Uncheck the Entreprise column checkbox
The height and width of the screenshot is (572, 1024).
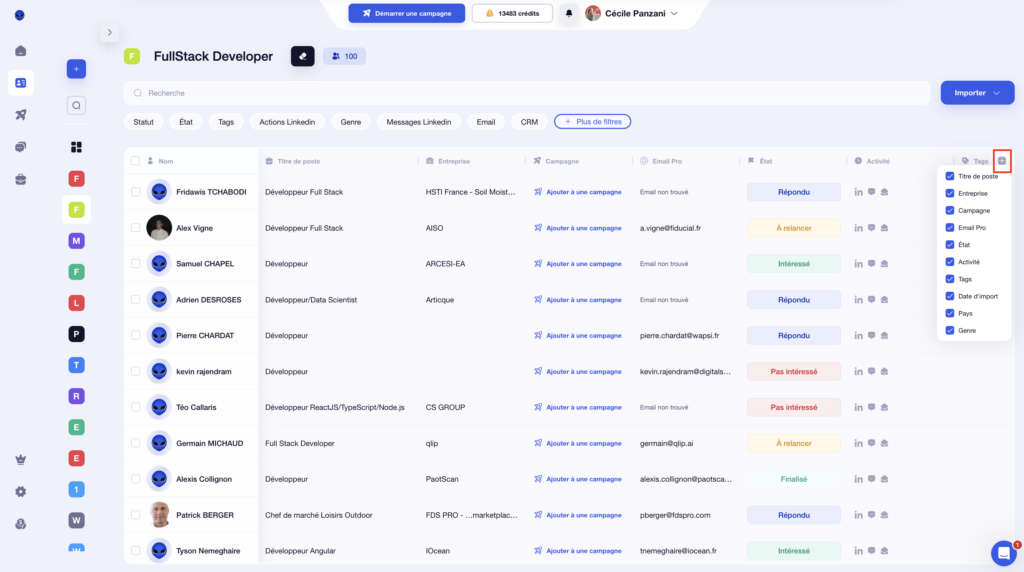949,193
